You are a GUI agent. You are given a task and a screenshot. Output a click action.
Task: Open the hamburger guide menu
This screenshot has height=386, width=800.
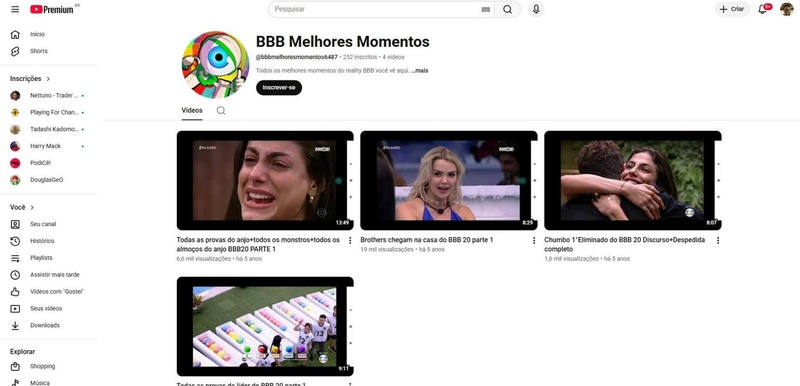(x=15, y=9)
